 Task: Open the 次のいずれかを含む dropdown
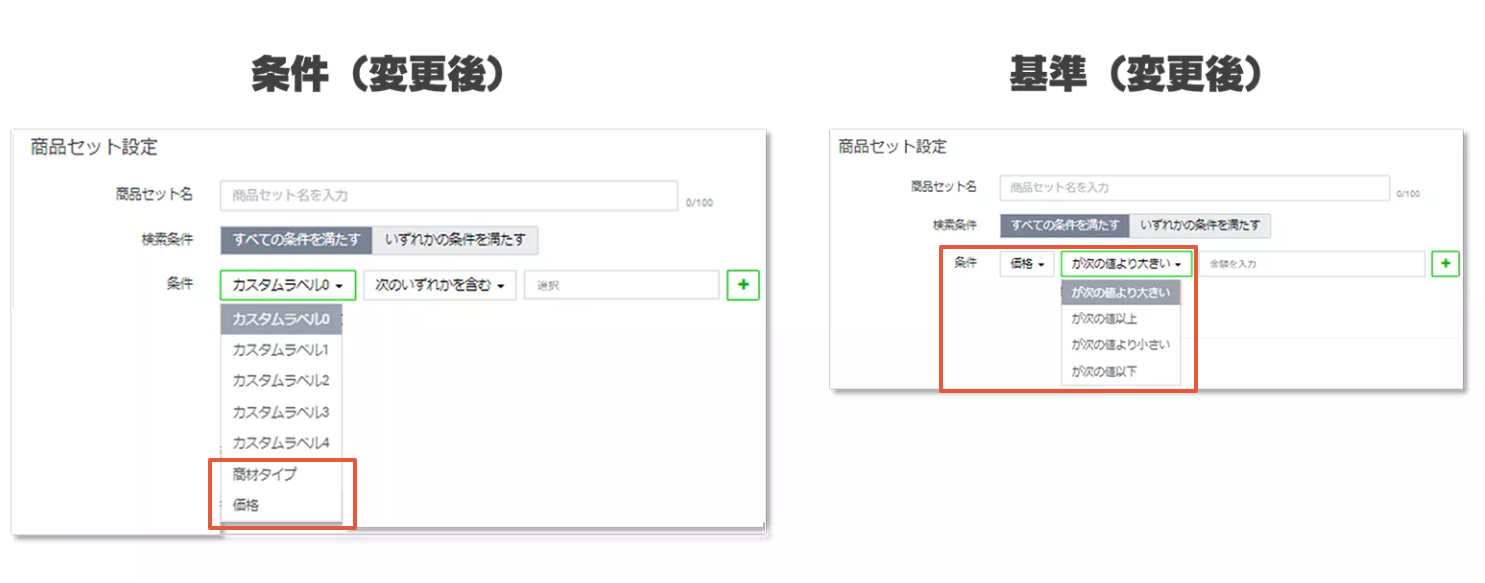click(x=439, y=286)
